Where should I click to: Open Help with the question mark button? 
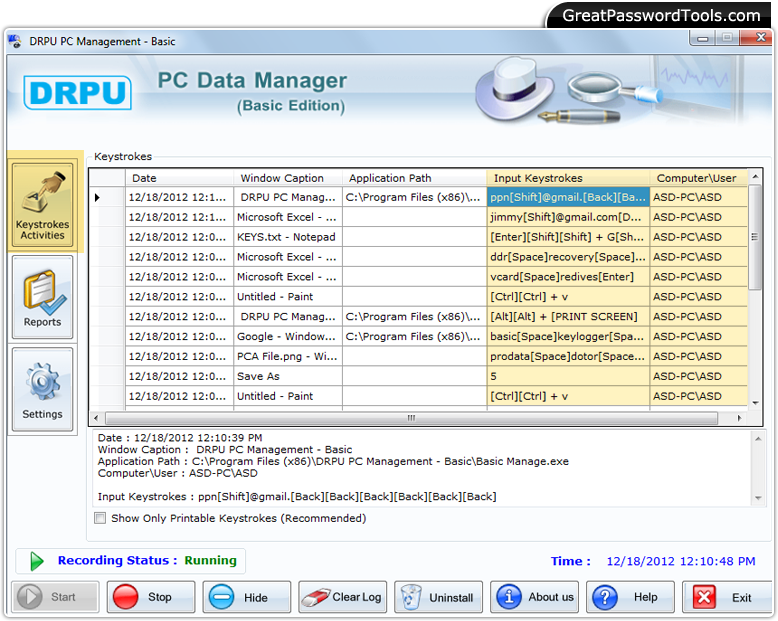click(x=630, y=597)
